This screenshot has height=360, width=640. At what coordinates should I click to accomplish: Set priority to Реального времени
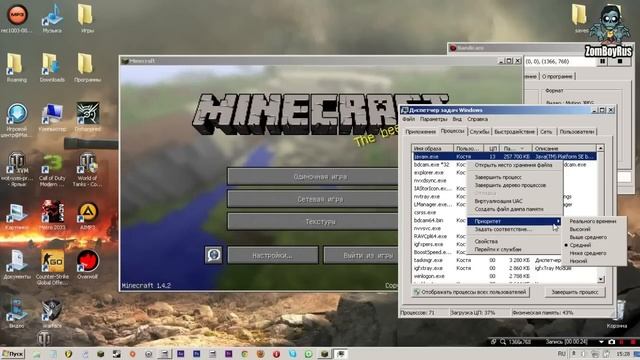[594, 221]
